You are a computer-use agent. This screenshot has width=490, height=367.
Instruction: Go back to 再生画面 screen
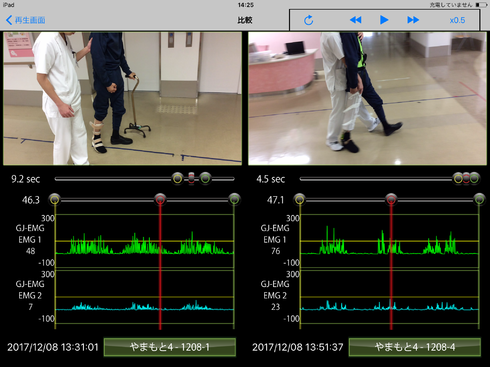[26, 20]
